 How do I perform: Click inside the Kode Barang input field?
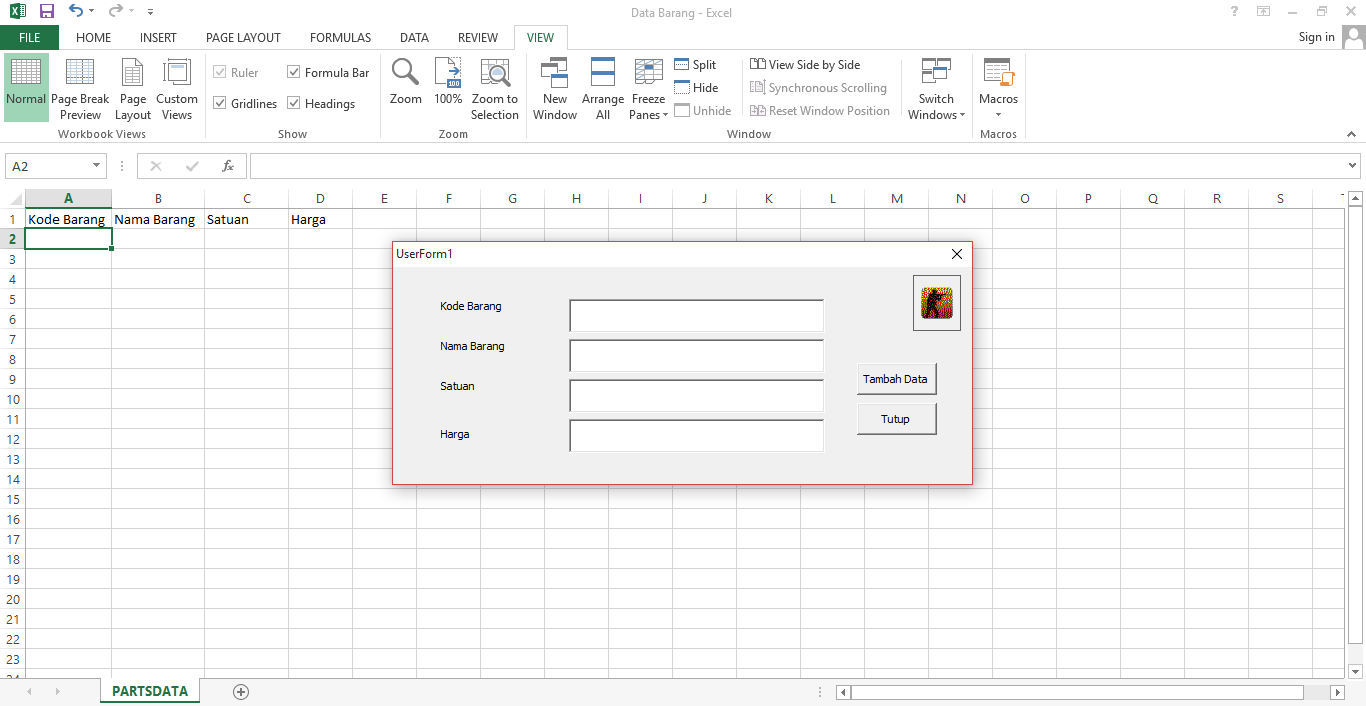coord(695,315)
